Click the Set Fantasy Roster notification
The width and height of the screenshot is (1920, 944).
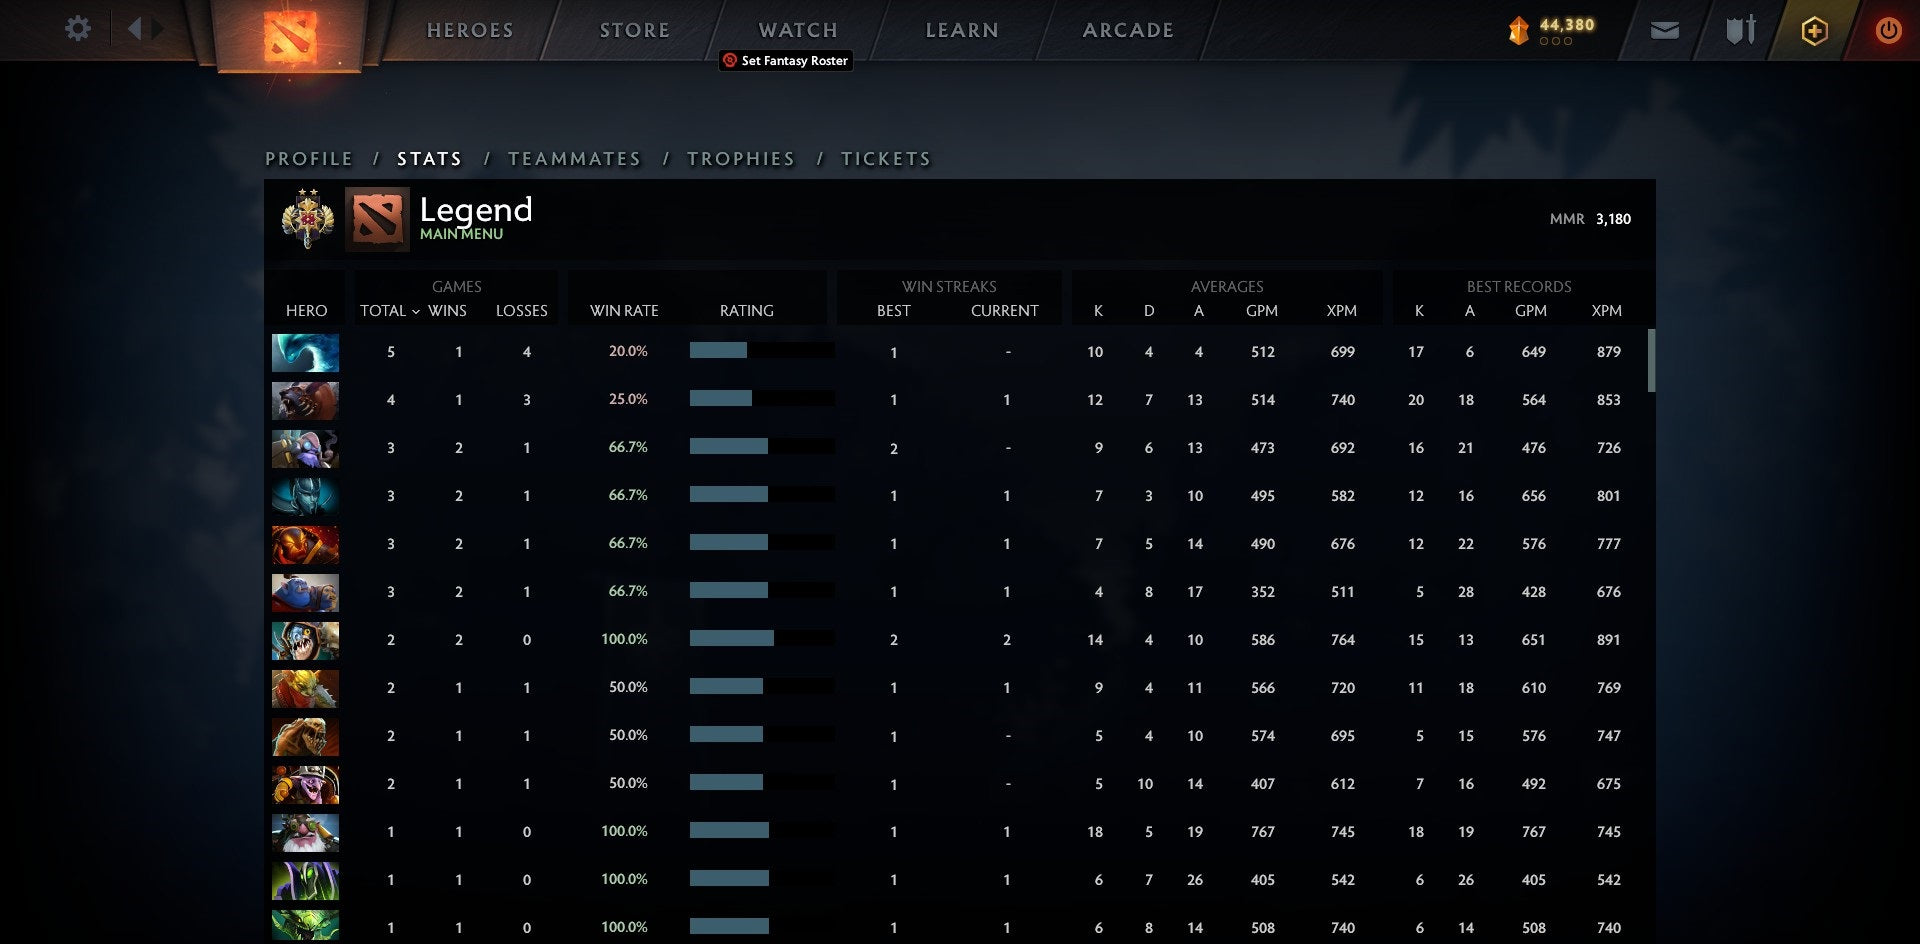(786, 60)
